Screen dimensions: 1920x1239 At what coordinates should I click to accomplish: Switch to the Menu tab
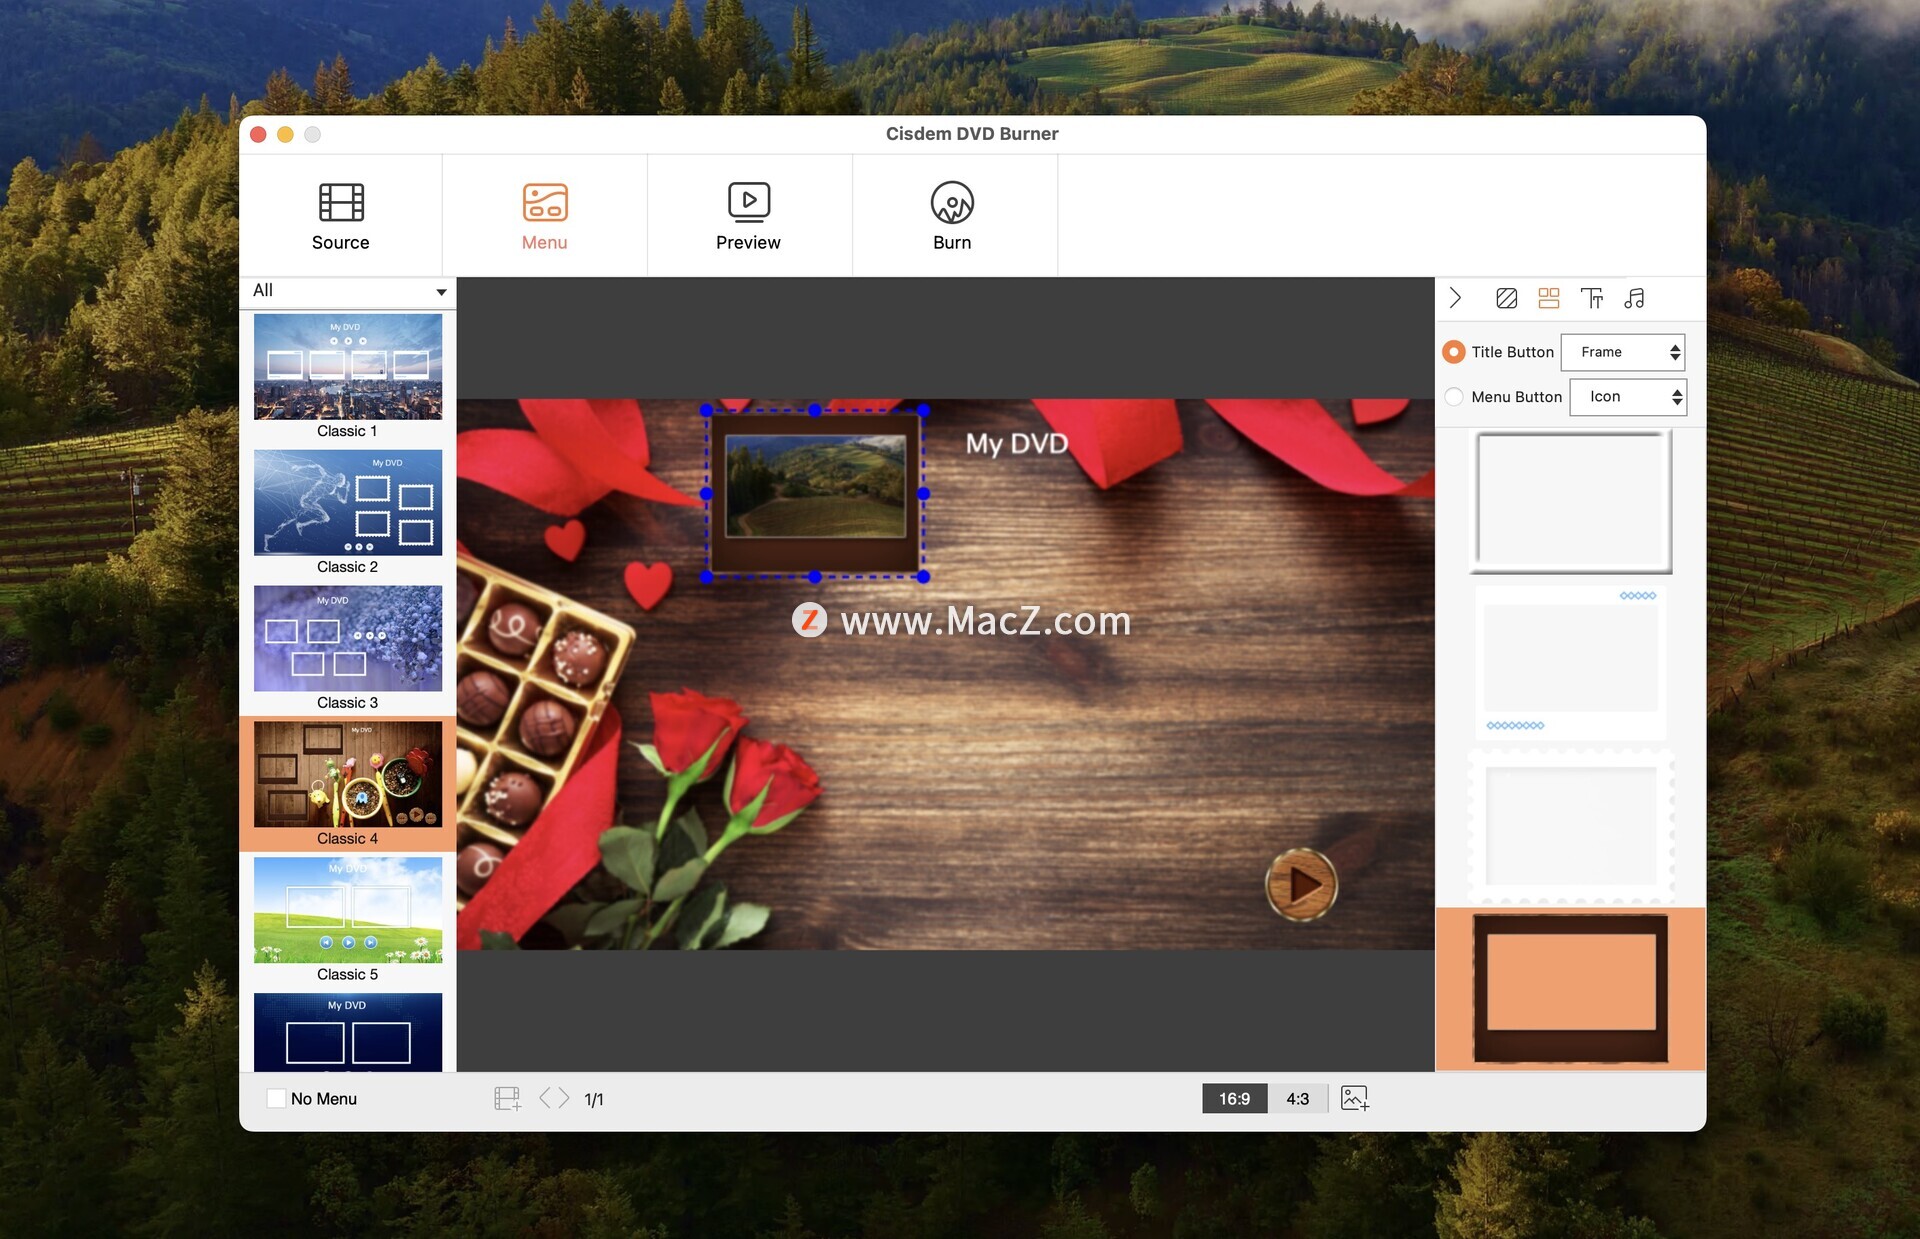[x=544, y=216]
